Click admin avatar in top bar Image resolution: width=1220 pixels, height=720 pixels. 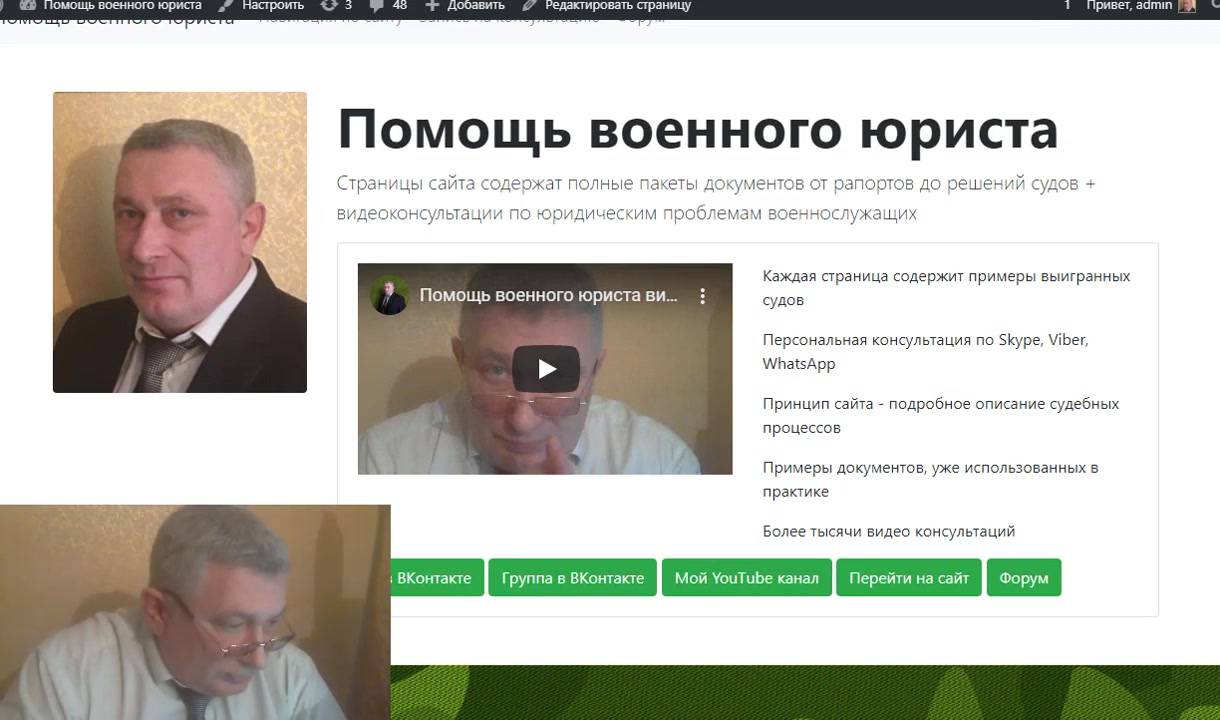[1187, 6]
